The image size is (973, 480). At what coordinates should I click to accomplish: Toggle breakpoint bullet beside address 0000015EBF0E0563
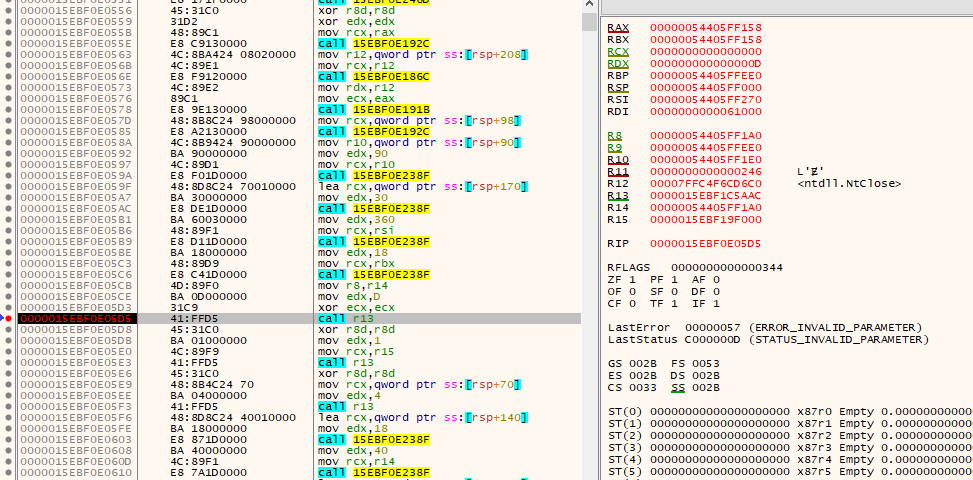8,54
